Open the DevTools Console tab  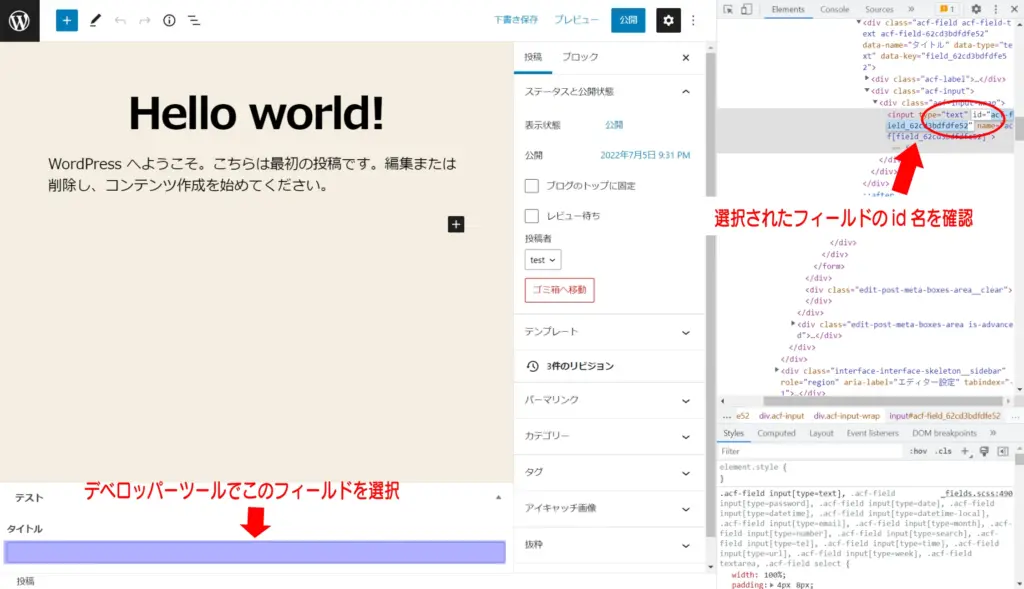[x=835, y=9]
